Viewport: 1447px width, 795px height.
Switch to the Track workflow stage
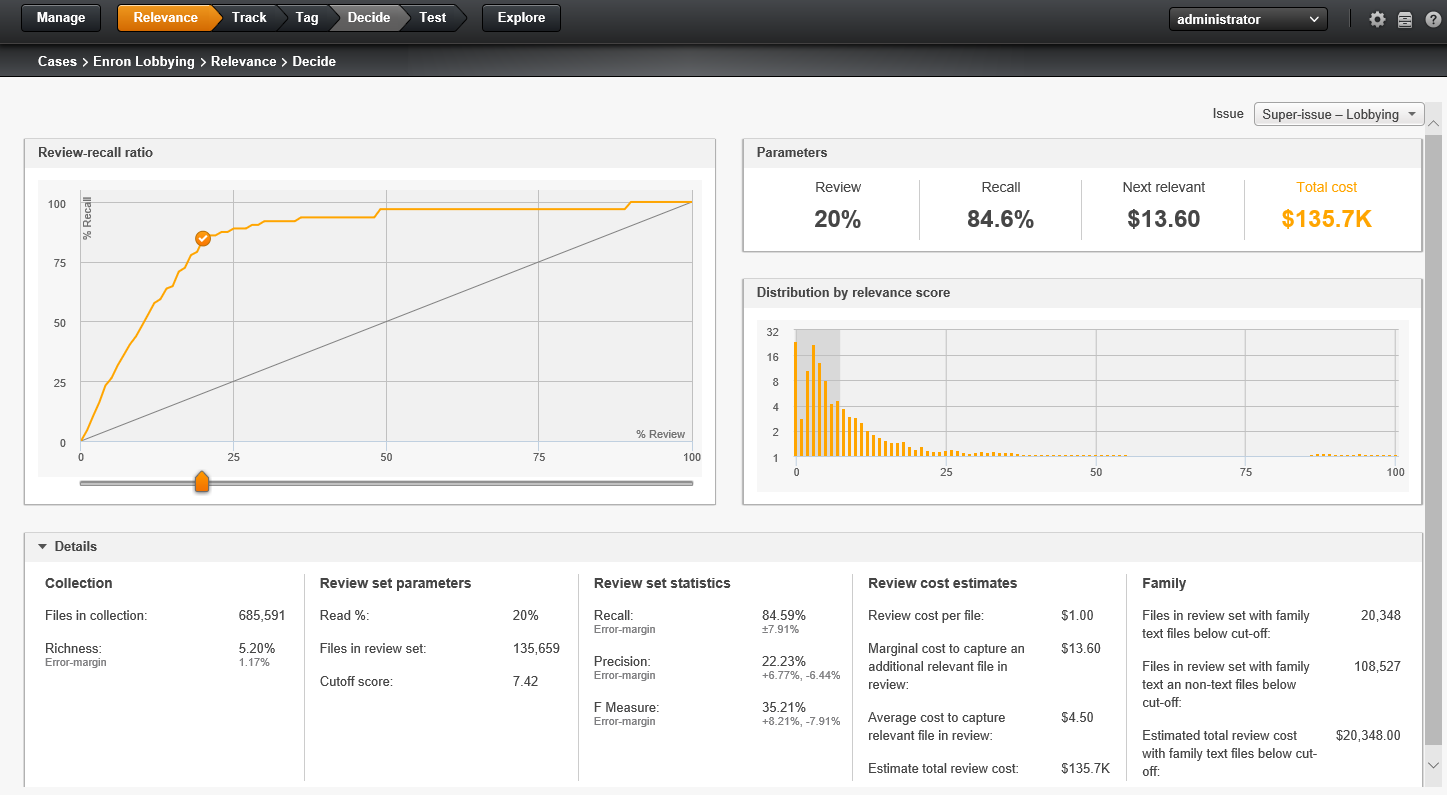coord(248,17)
